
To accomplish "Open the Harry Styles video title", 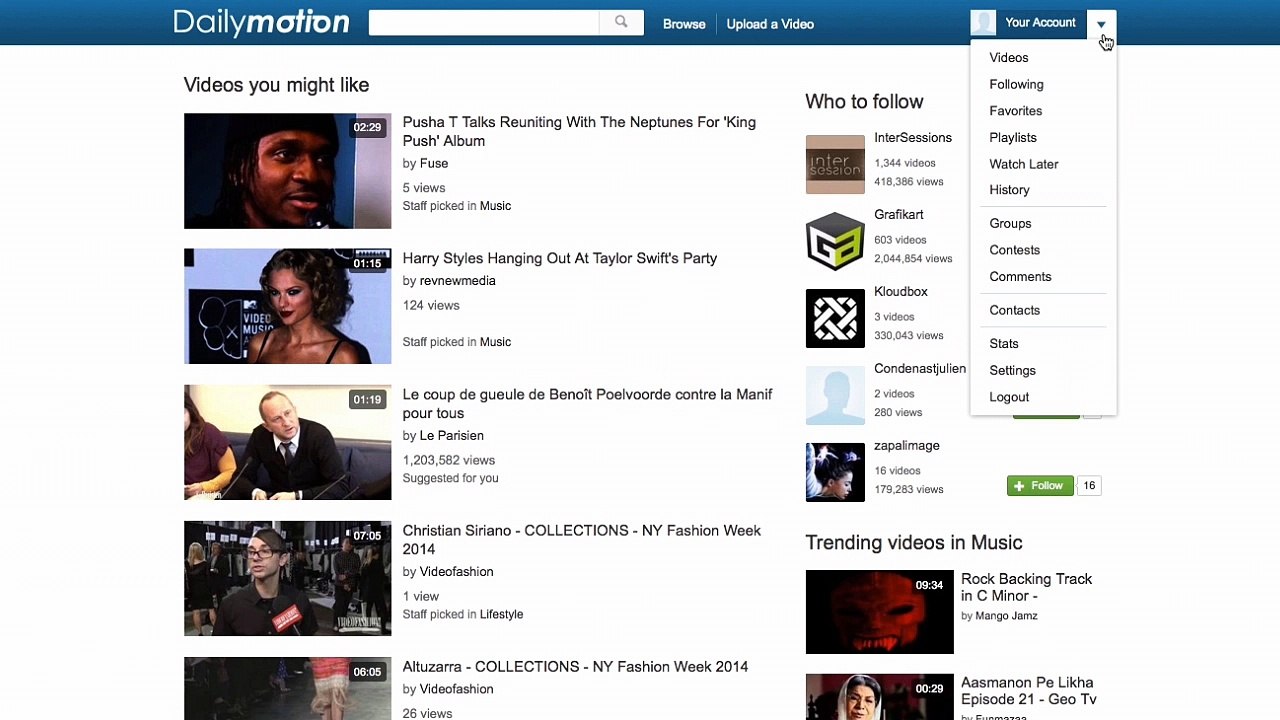I will pyautogui.click(x=559, y=258).
